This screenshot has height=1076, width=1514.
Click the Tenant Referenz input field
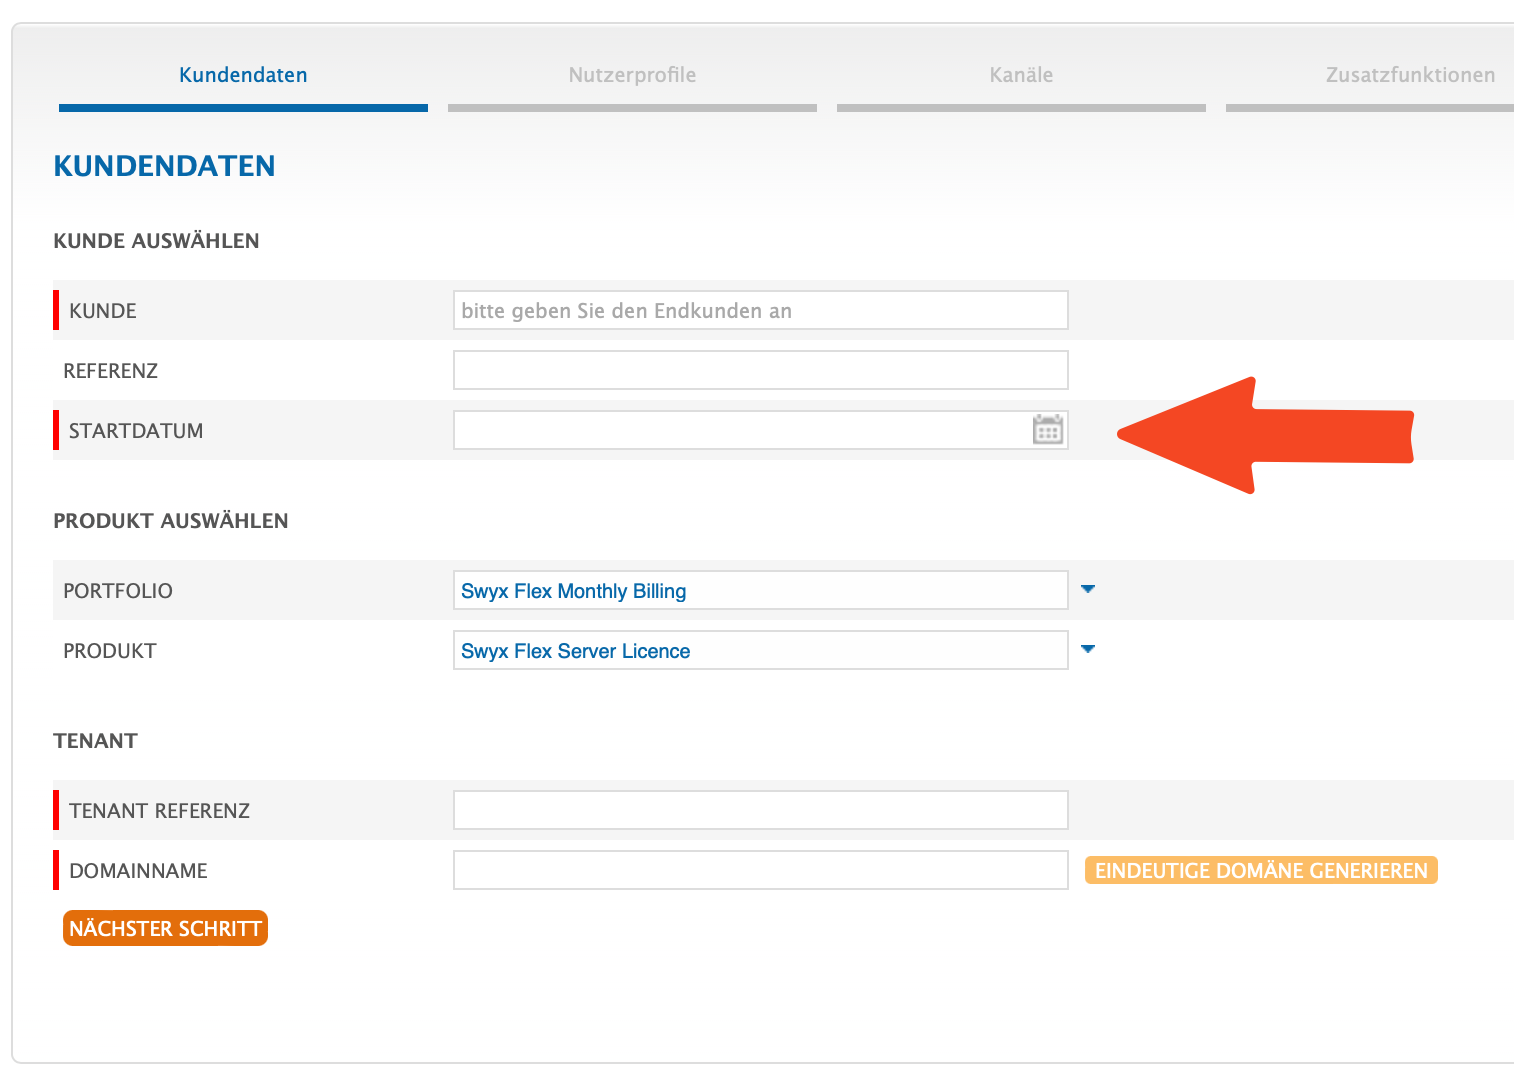coord(760,810)
